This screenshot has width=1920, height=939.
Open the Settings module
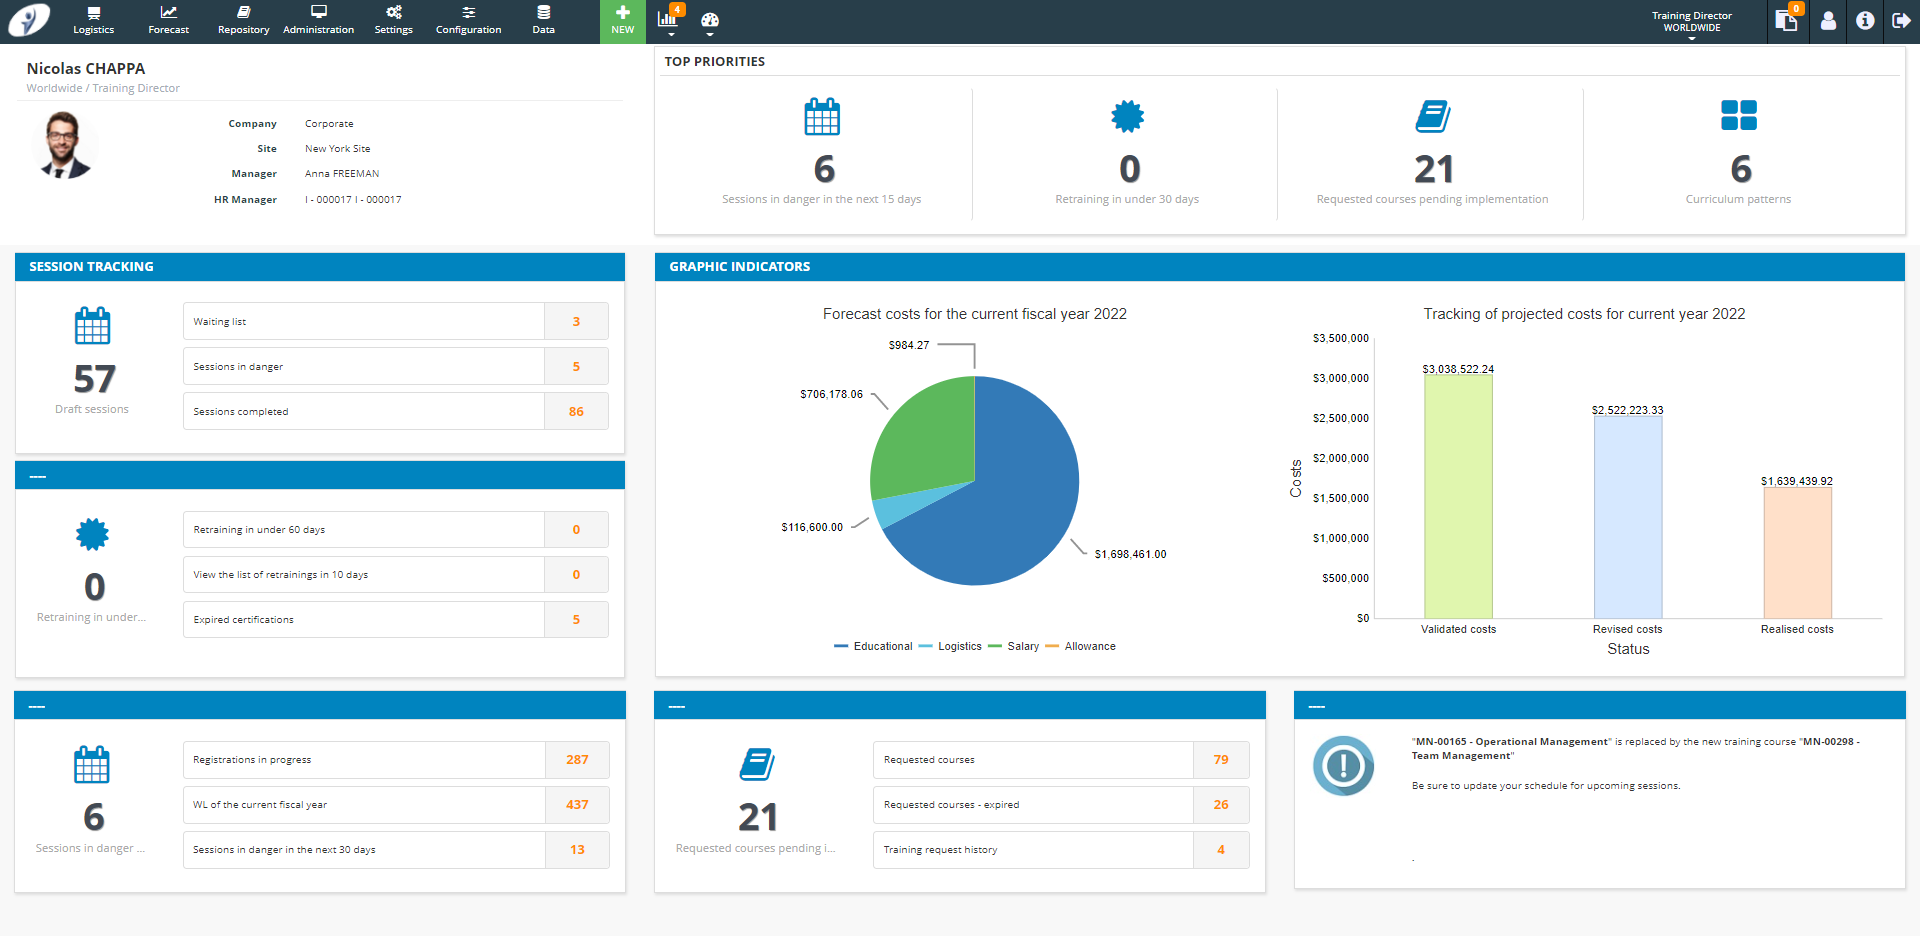coord(393,20)
